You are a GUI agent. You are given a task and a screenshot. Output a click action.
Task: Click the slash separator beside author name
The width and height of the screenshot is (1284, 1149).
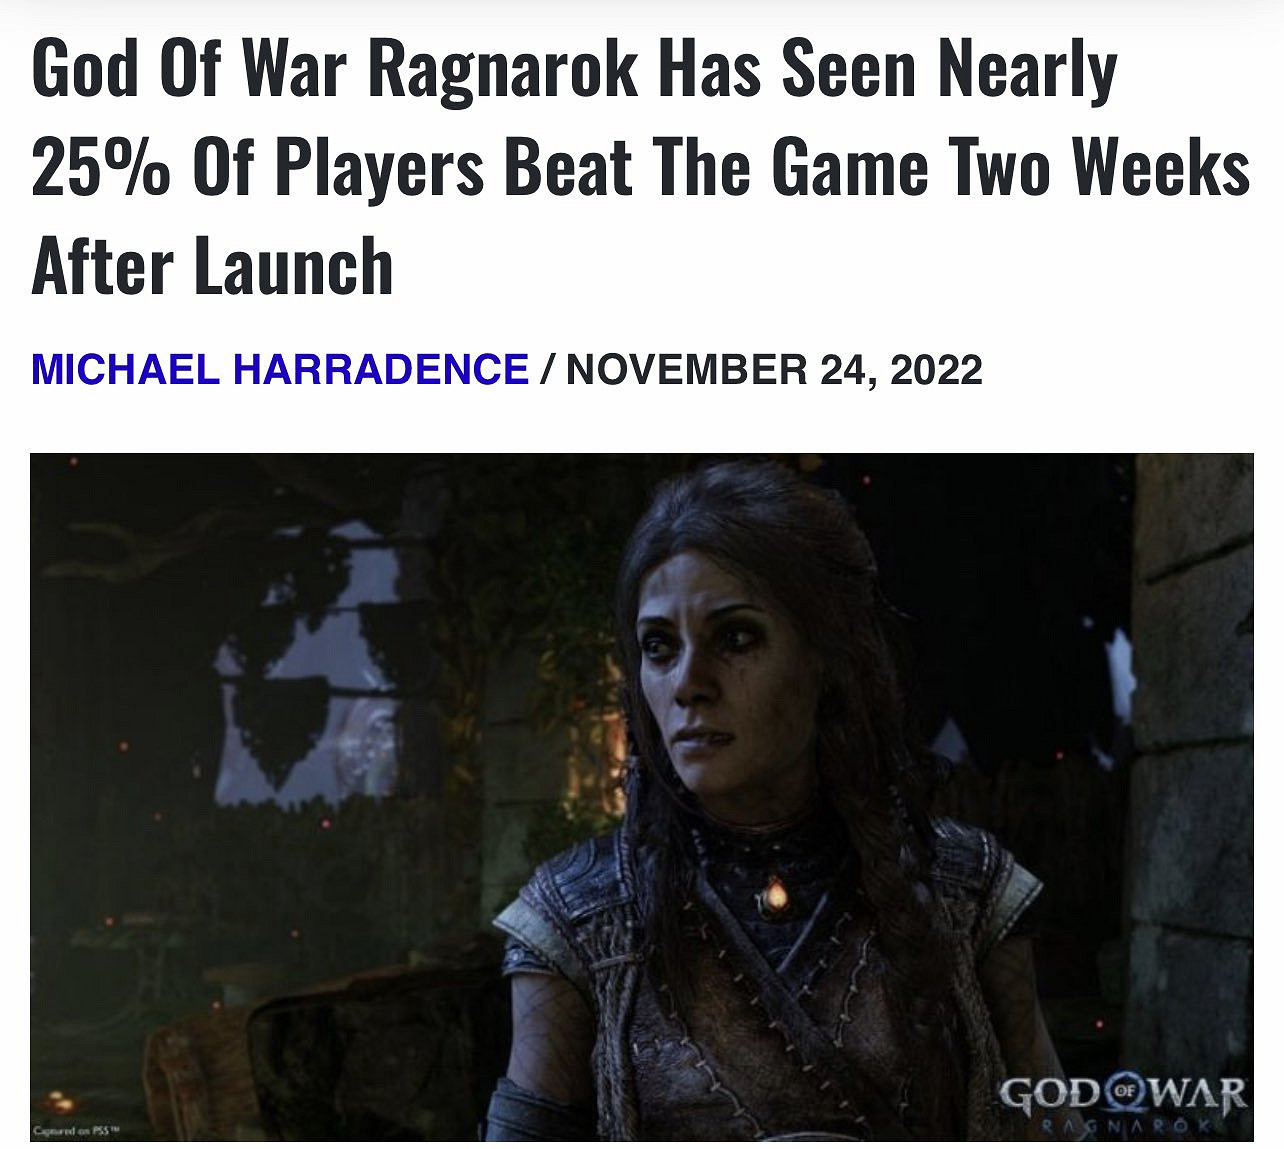click(547, 370)
